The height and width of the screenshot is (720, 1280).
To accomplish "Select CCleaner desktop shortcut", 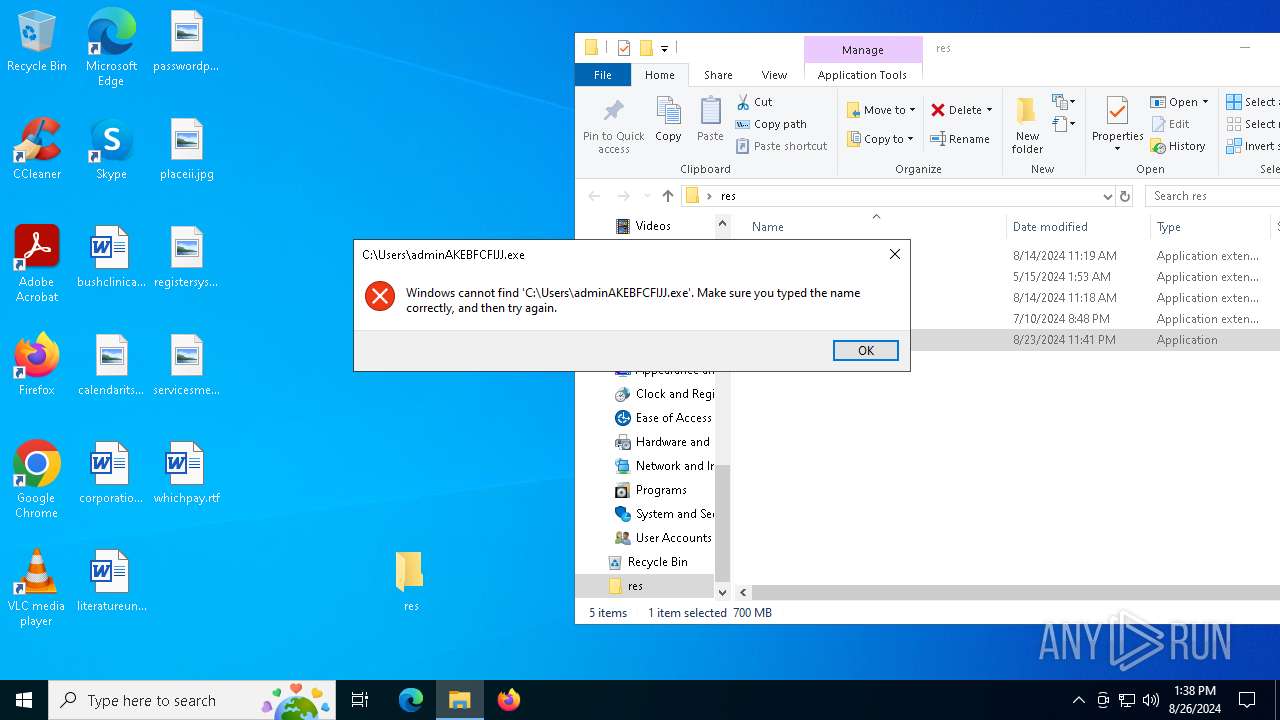I will (x=37, y=150).
